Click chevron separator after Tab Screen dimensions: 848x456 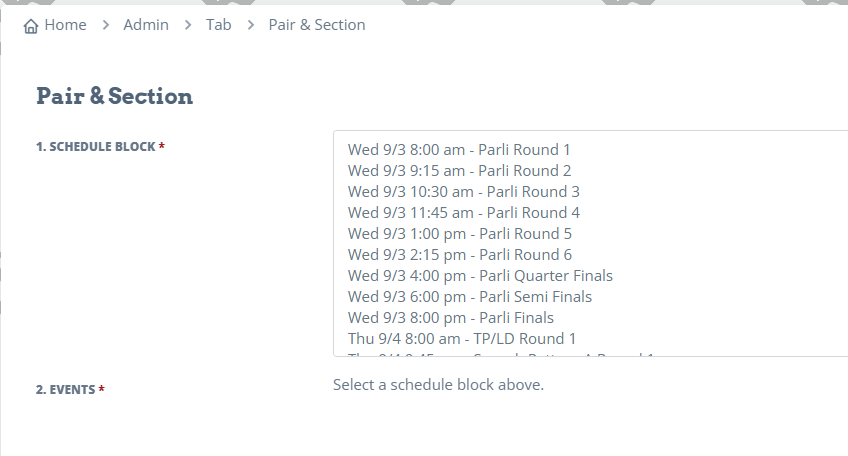(x=250, y=25)
